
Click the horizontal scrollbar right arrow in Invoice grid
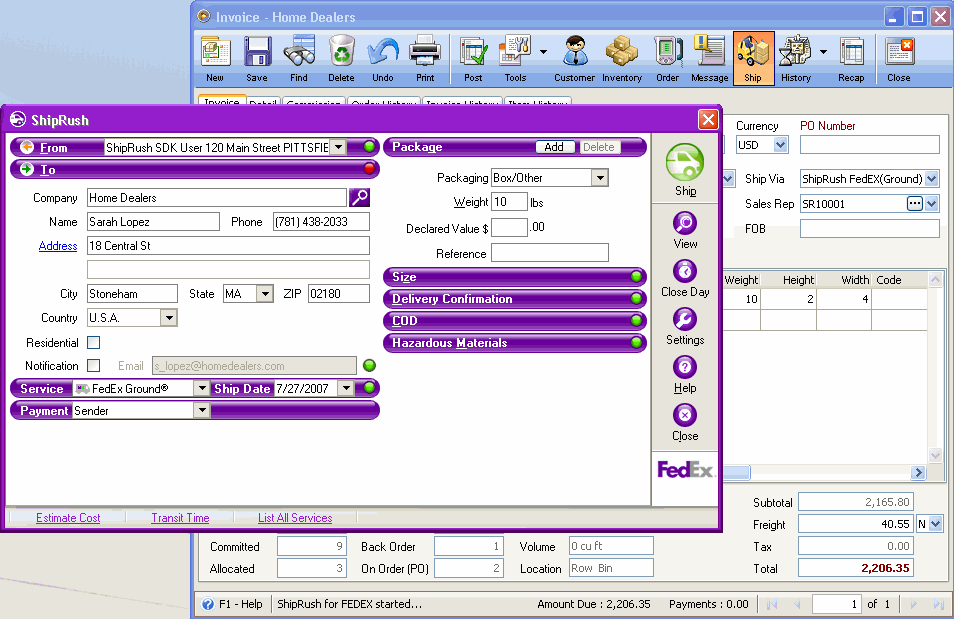(x=918, y=472)
